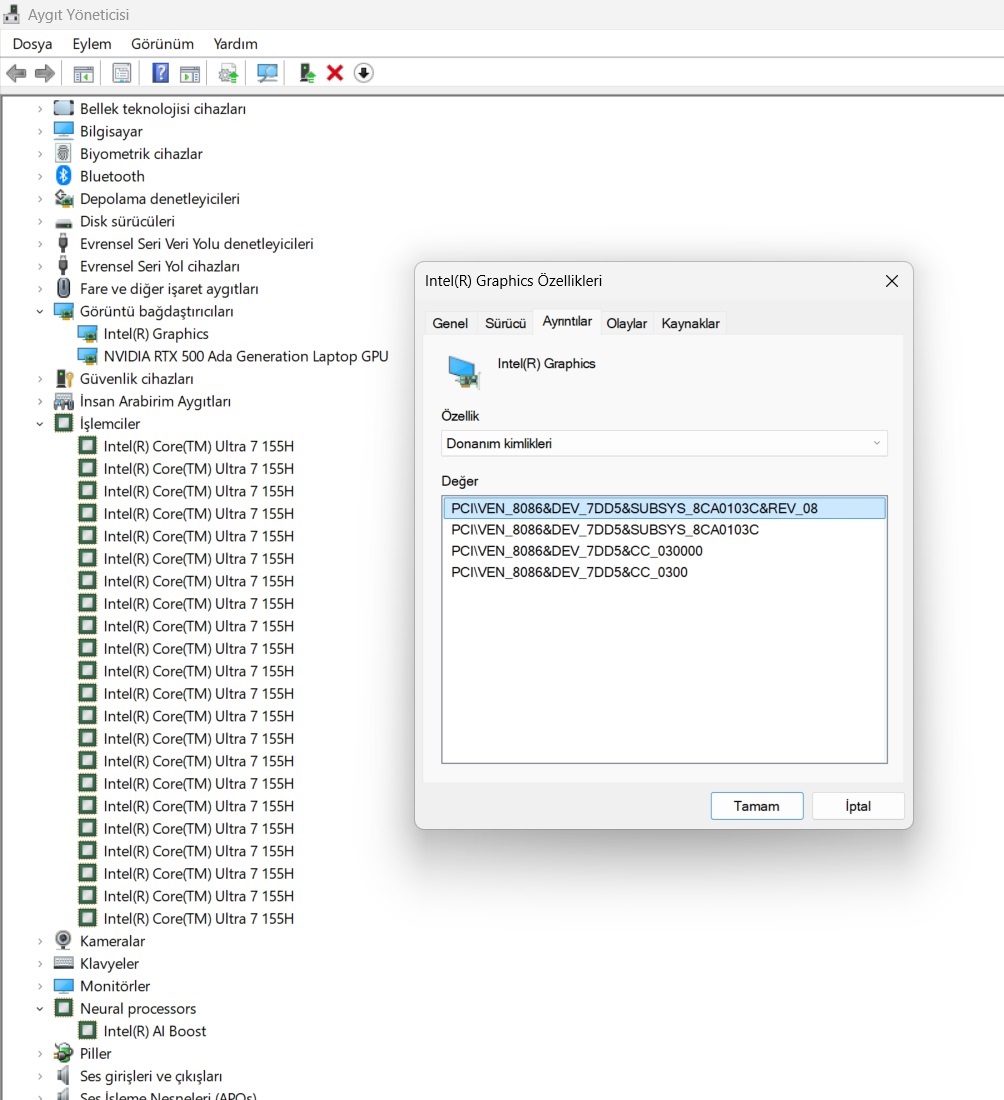
Task: Click the blue Help question-mark icon
Action: pyautogui.click(x=161, y=73)
